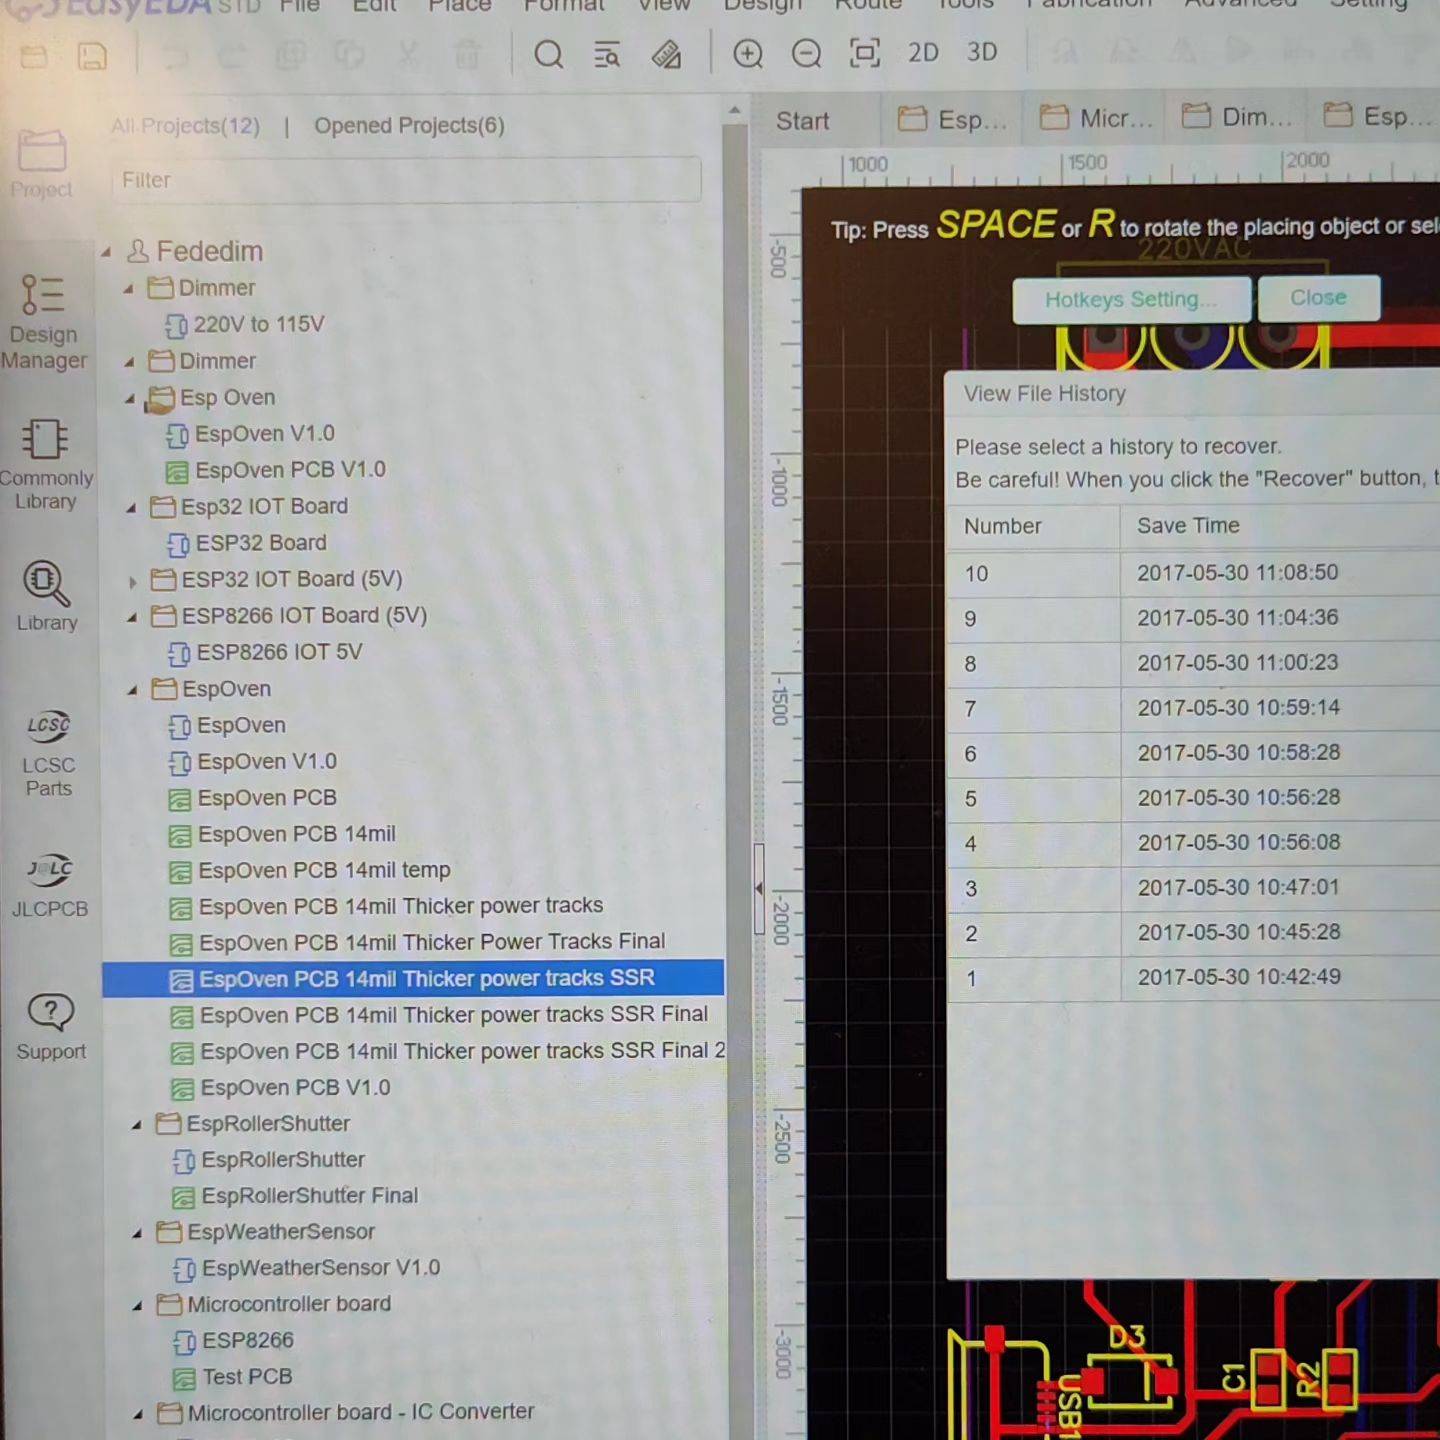Image resolution: width=1440 pixels, height=1440 pixels.
Task: Collapse the EspOven folder
Action: (133, 690)
